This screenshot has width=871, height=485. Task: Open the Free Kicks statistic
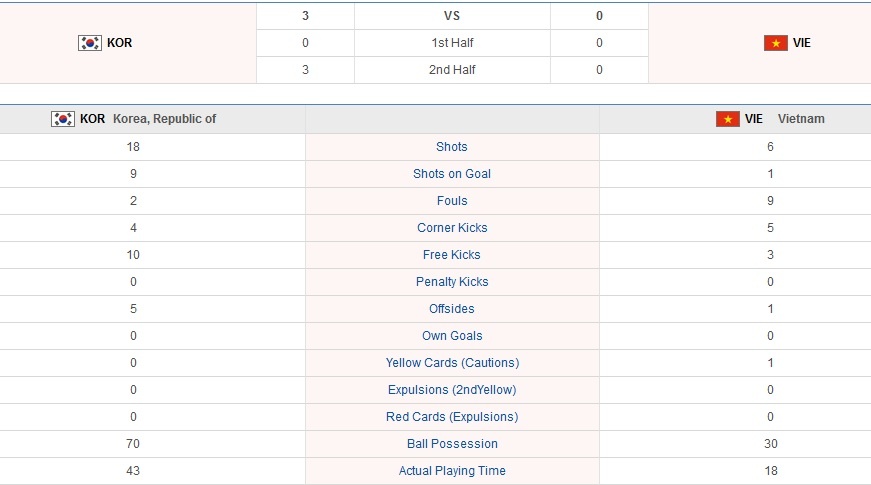click(452, 255)
